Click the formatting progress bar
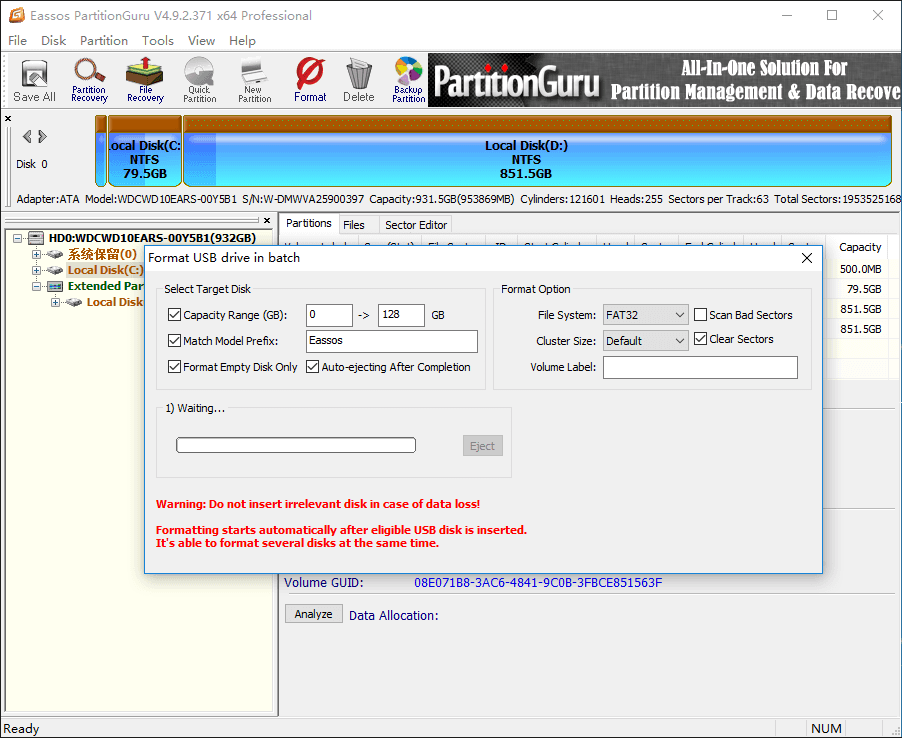Screen dimensions: 902x738 pyautogui.click(x=296, y=445)
